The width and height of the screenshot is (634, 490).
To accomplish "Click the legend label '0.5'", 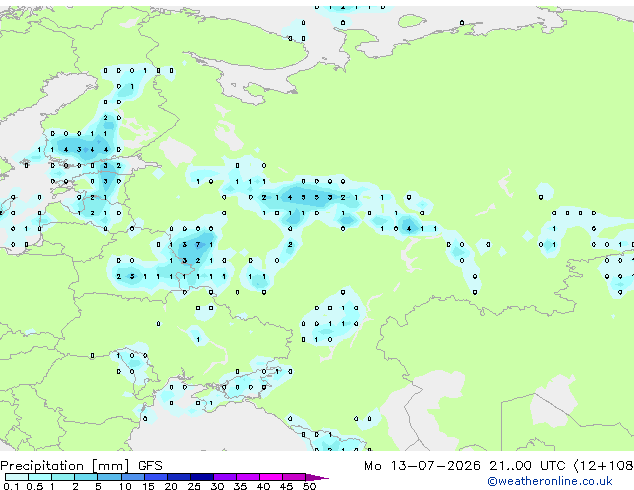I will [35, 486].
